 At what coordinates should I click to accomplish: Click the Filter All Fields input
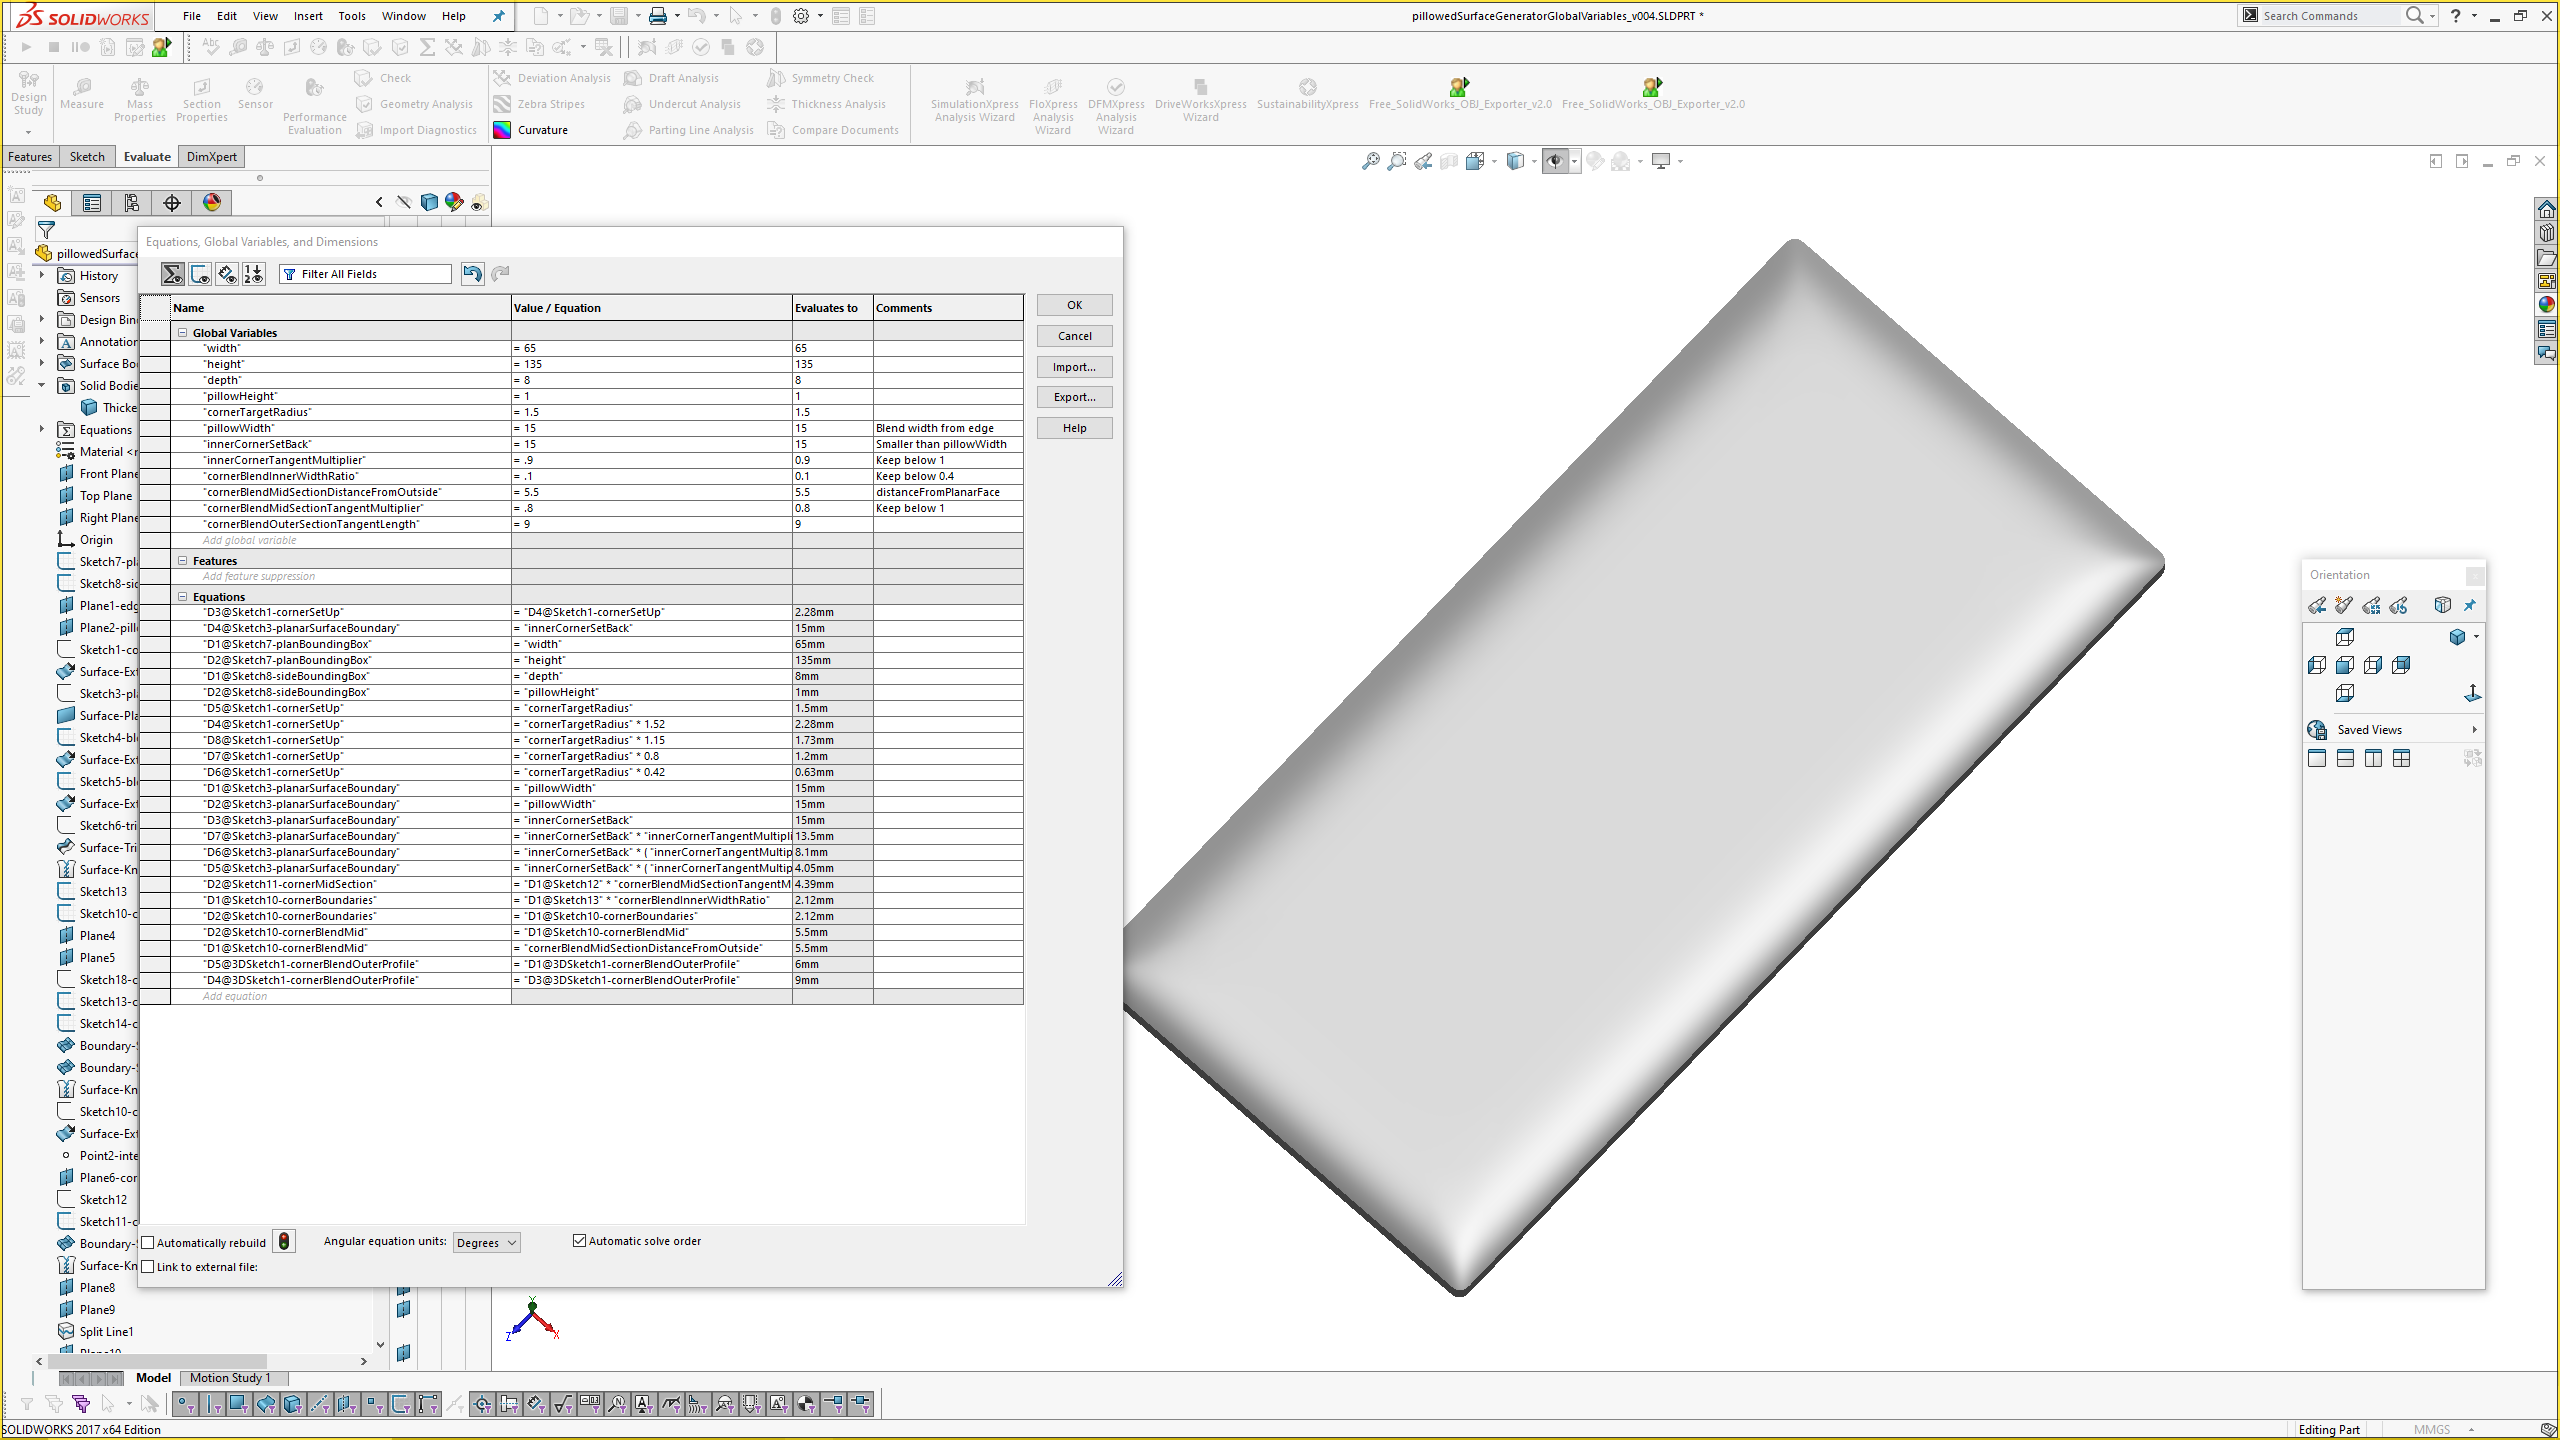click(366, 273)
